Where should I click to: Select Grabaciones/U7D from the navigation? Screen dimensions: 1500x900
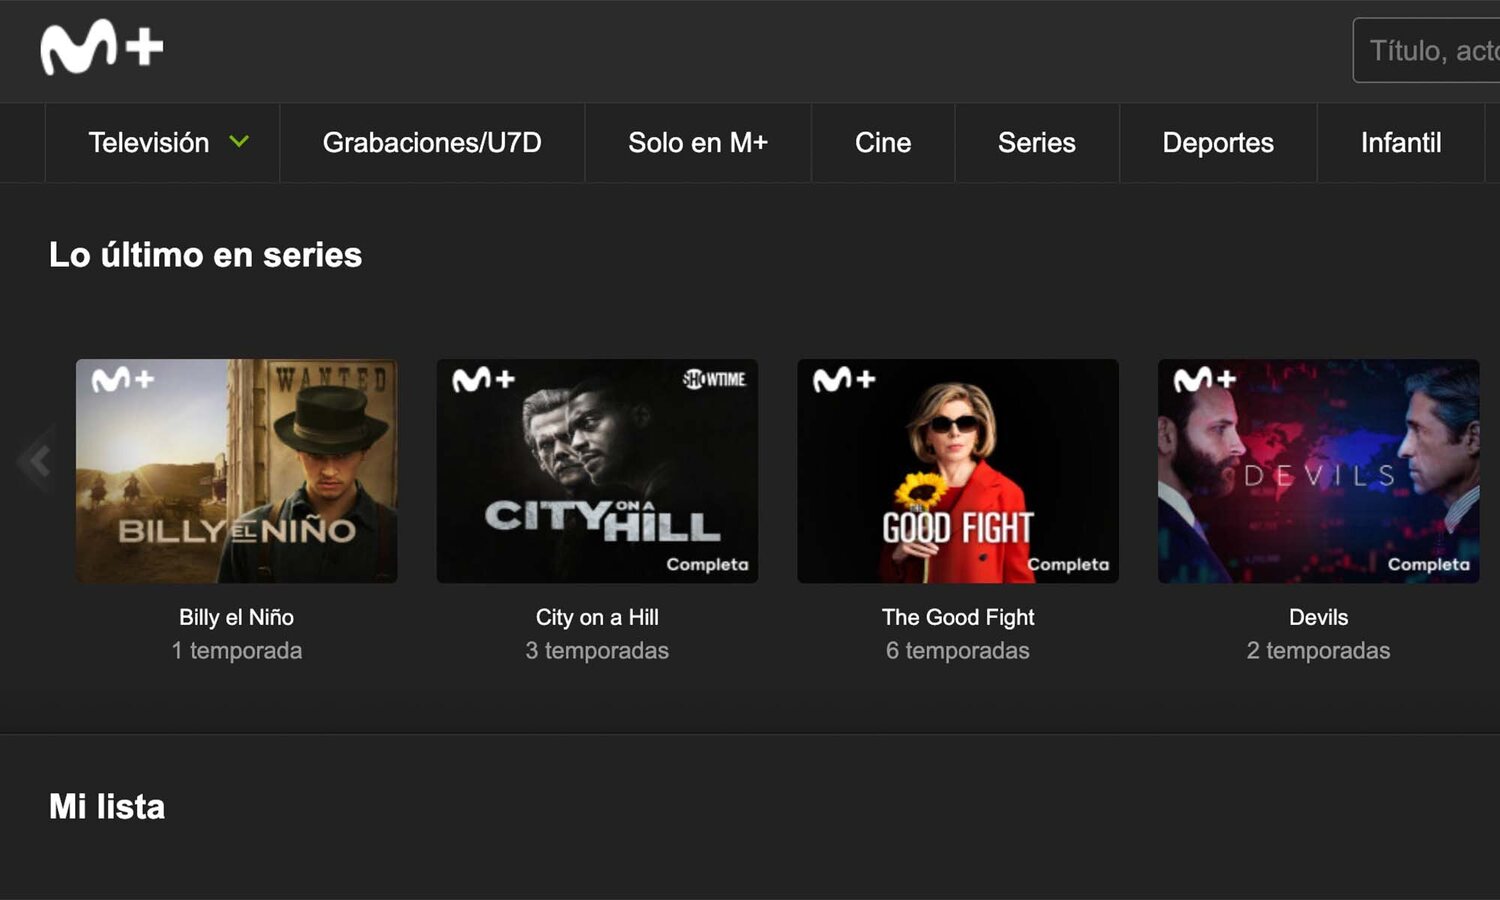coord(432,143)
